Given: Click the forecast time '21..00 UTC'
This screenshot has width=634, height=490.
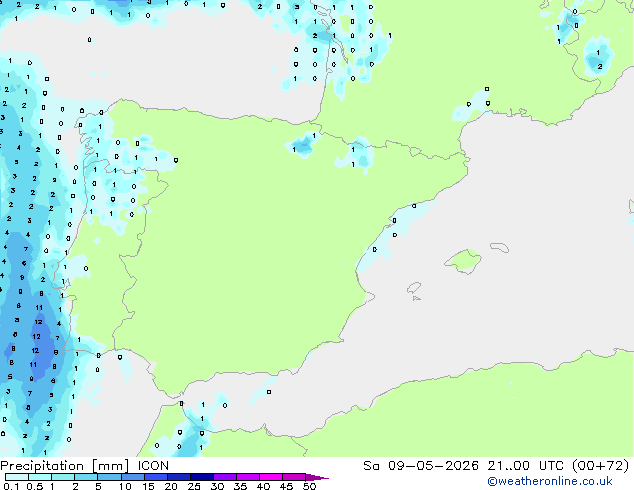Looking at the screenshot, I should 526,466.
